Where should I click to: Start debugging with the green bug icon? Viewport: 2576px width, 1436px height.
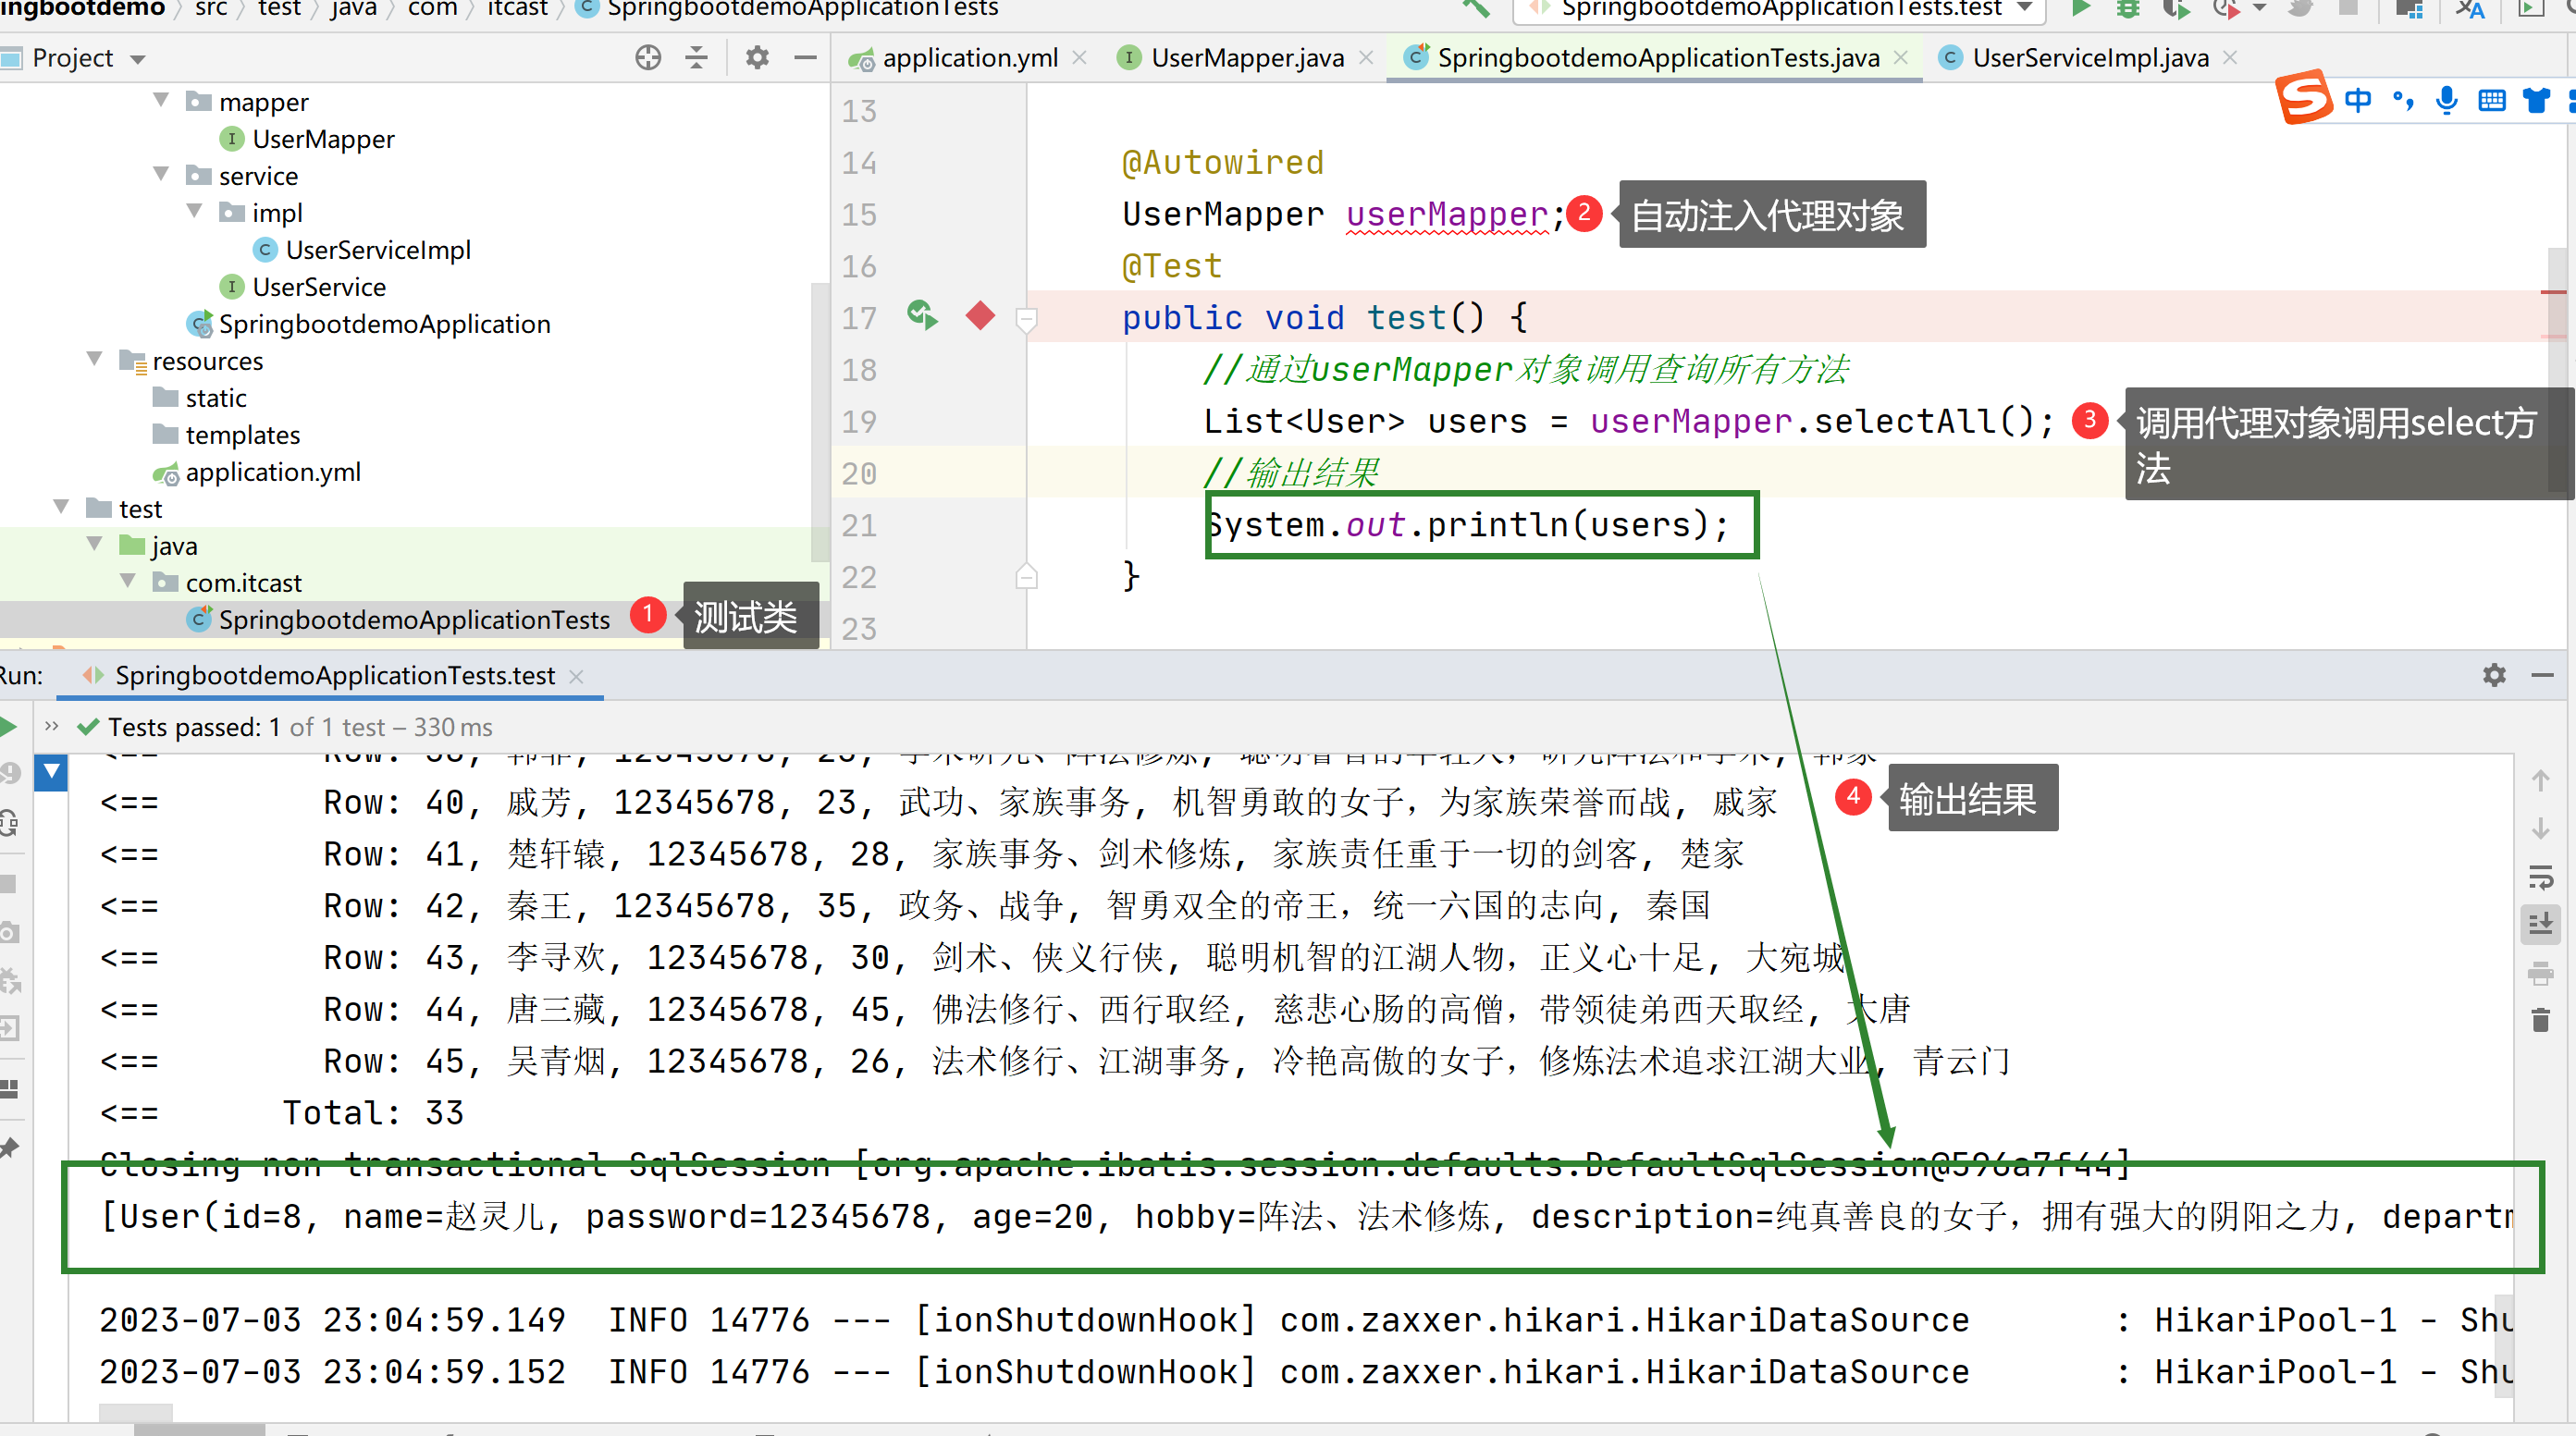(2128, 8)
